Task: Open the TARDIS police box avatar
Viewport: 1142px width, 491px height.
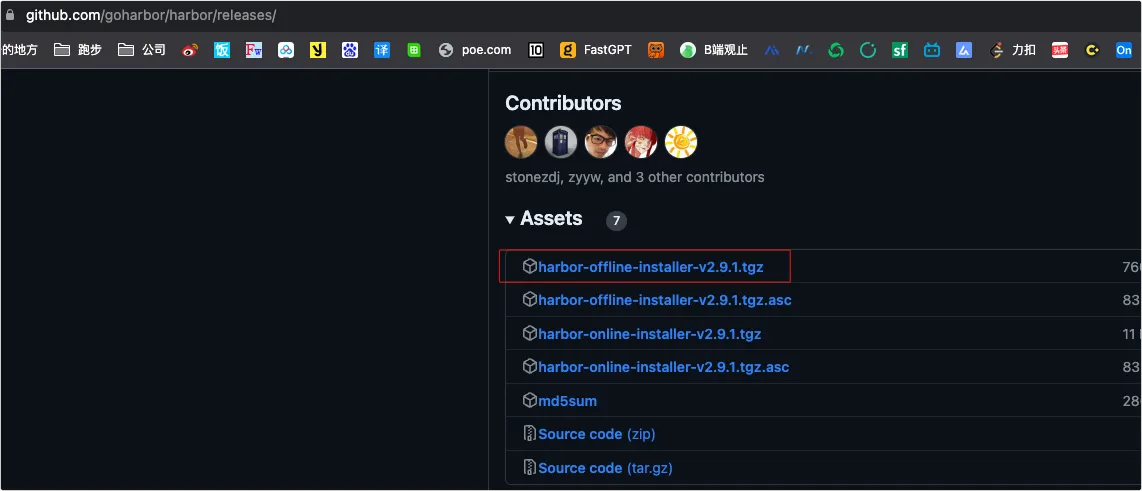Action: point(561,142)
